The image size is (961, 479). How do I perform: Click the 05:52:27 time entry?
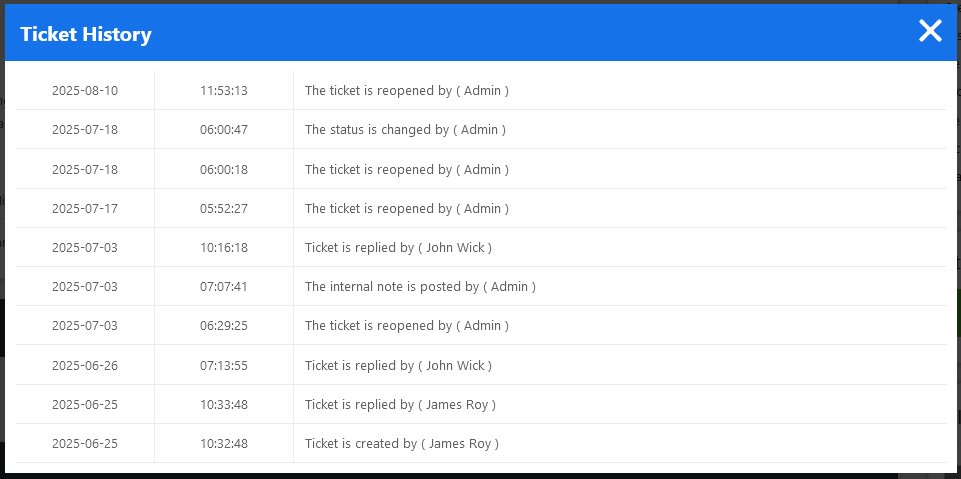pos(224,209)
